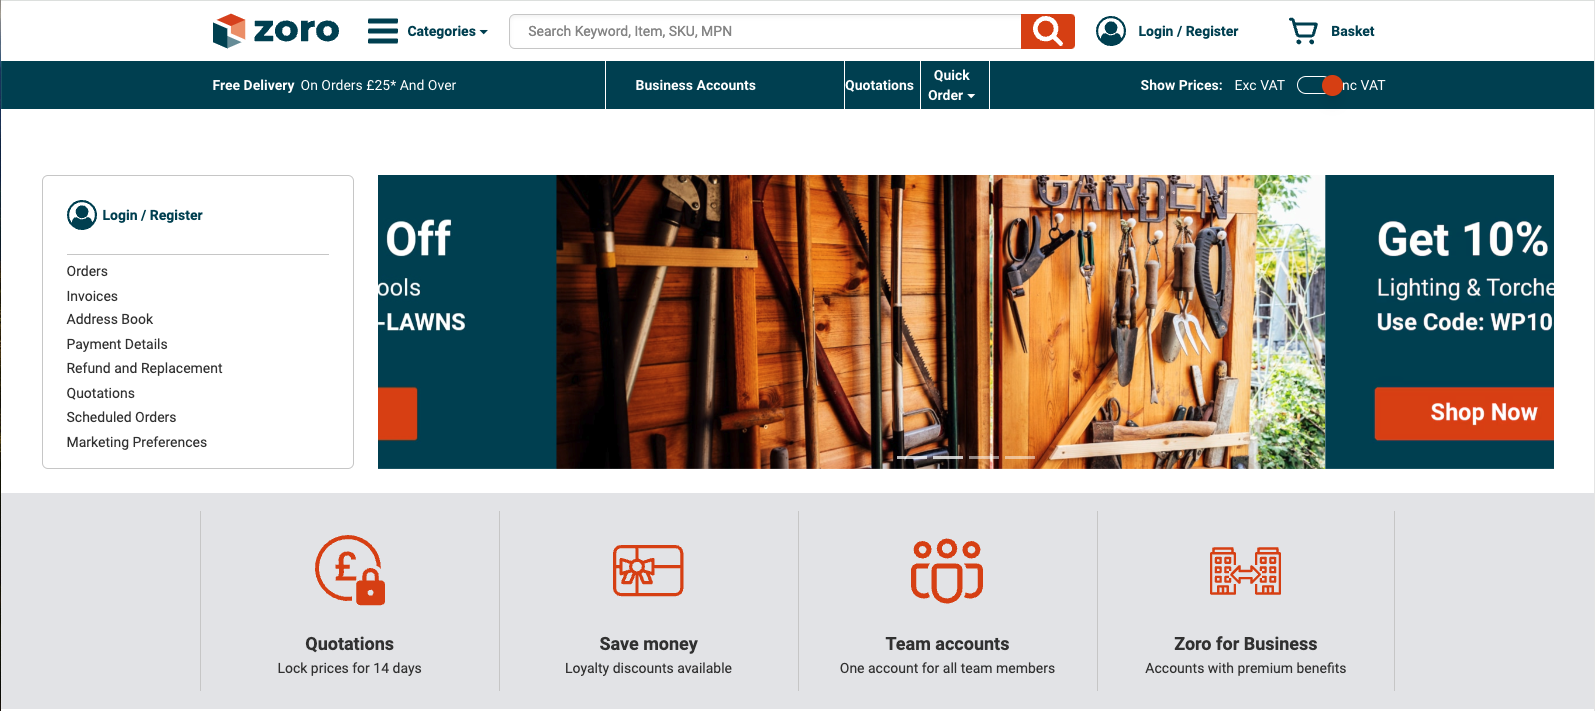Click the Quotations pound lock icon
Screen dimensions: 1595x711
pyautogui.click(x=350, y=570)
